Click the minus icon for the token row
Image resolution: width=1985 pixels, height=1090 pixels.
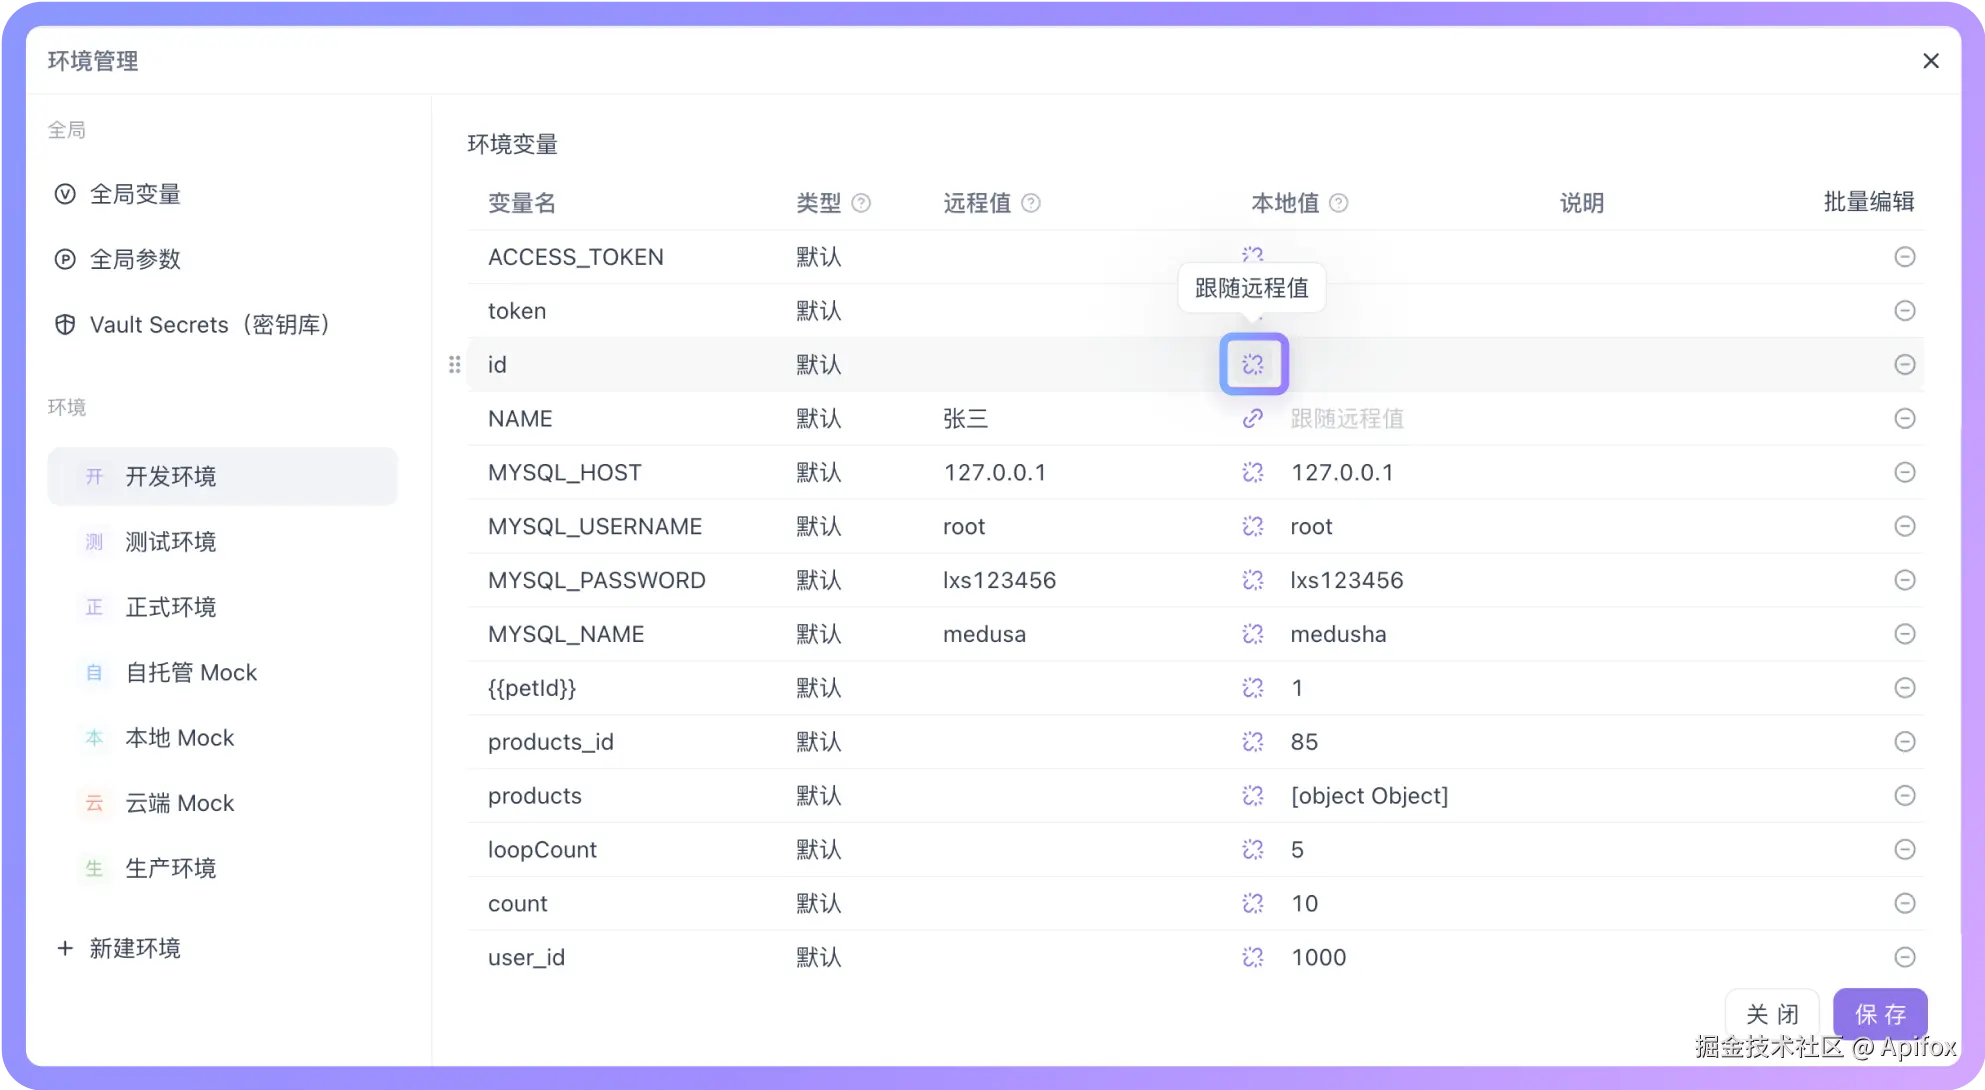point(1904,311)
